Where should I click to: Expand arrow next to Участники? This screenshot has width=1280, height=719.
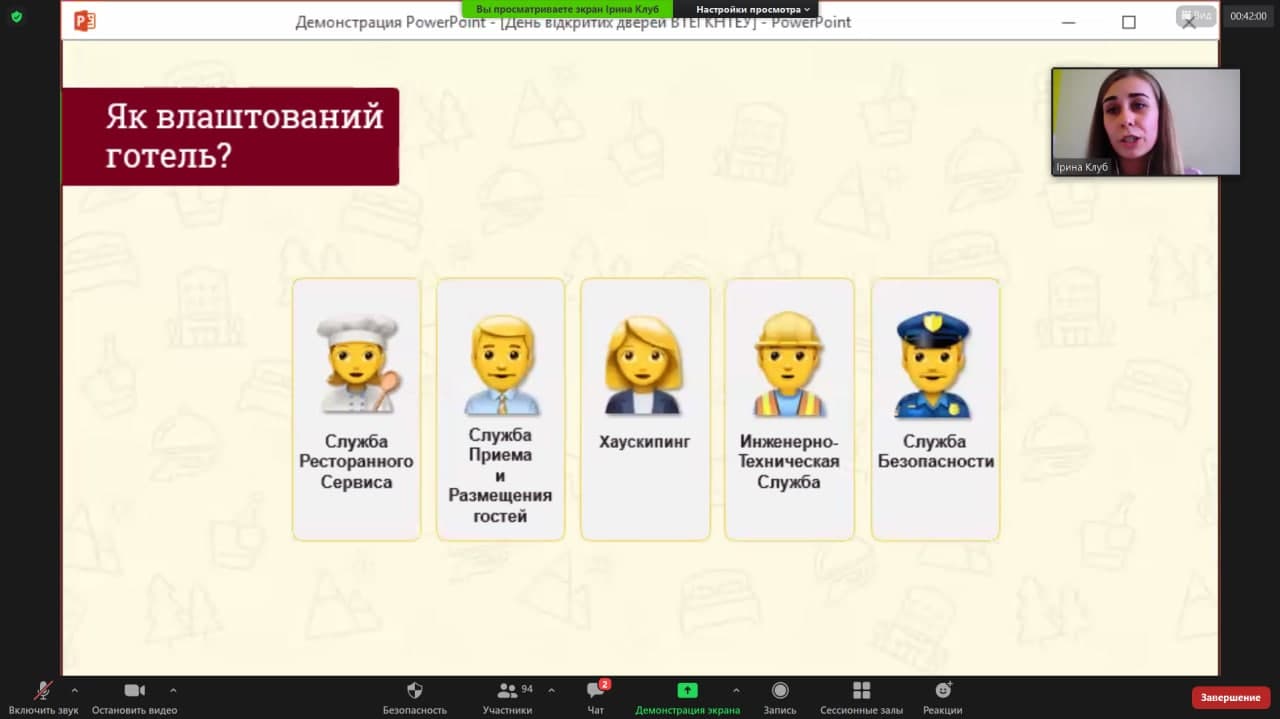pos(551,690)
